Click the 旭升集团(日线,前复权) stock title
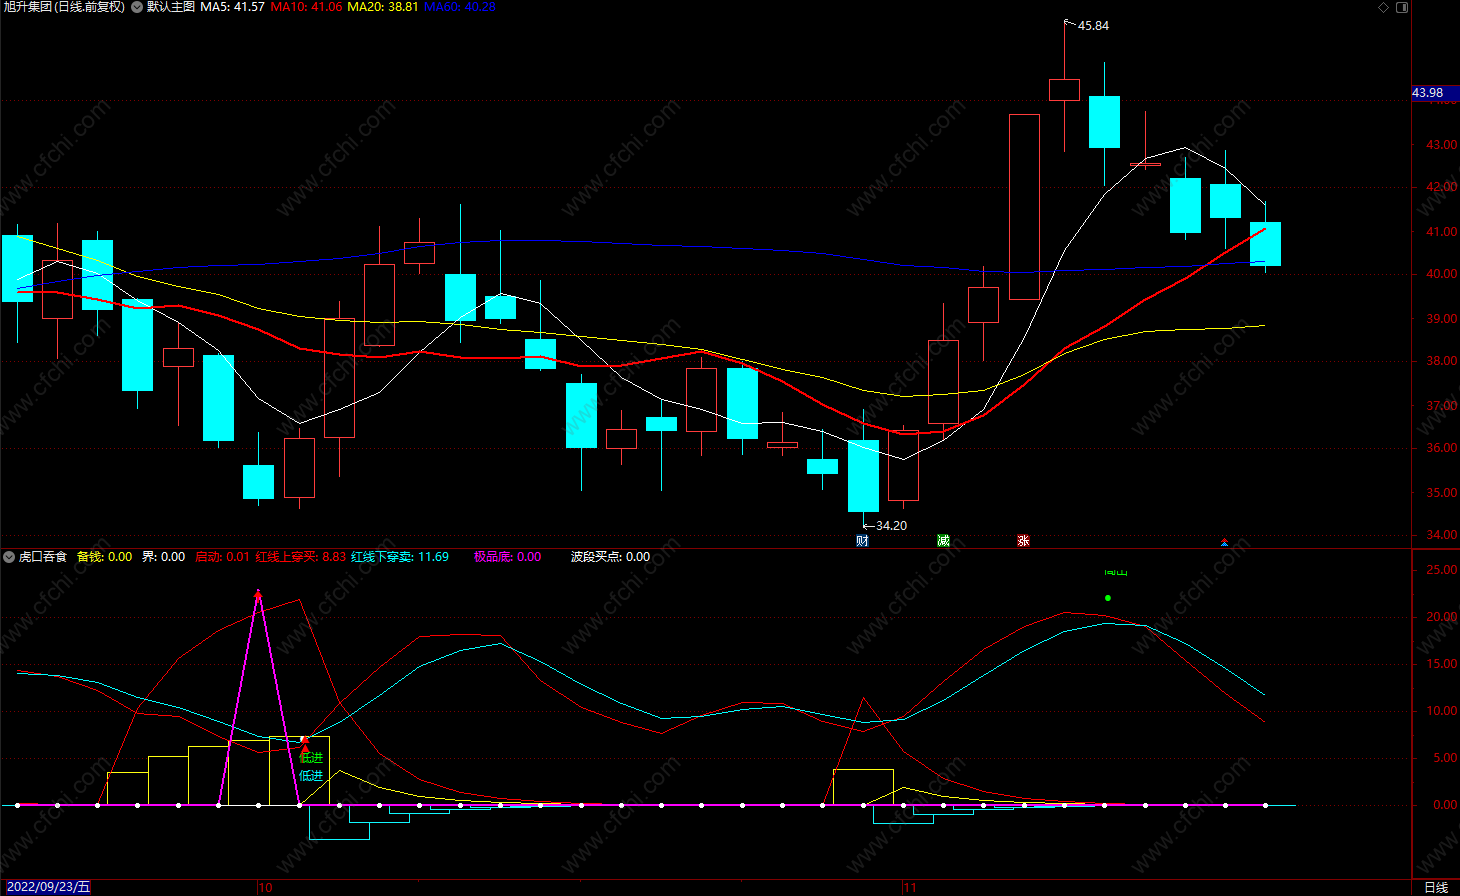The height and width of the screenshot is (896, 1460). pos(63,7)
